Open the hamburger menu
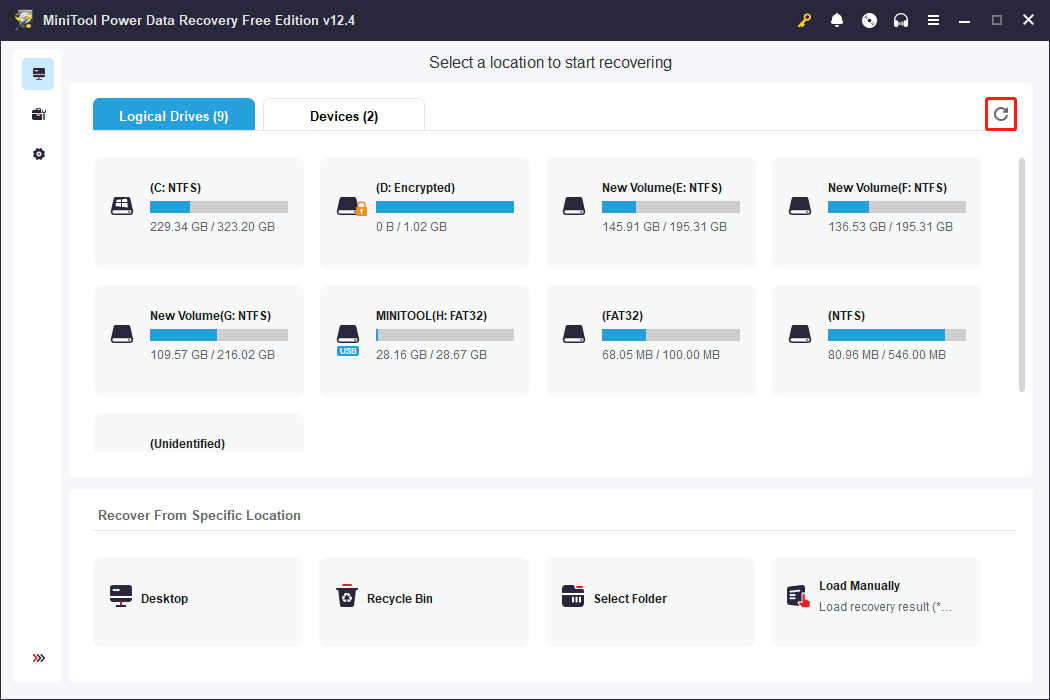Screen dimensions: 1050x700 pyautogui.click(x=933, y=20)
